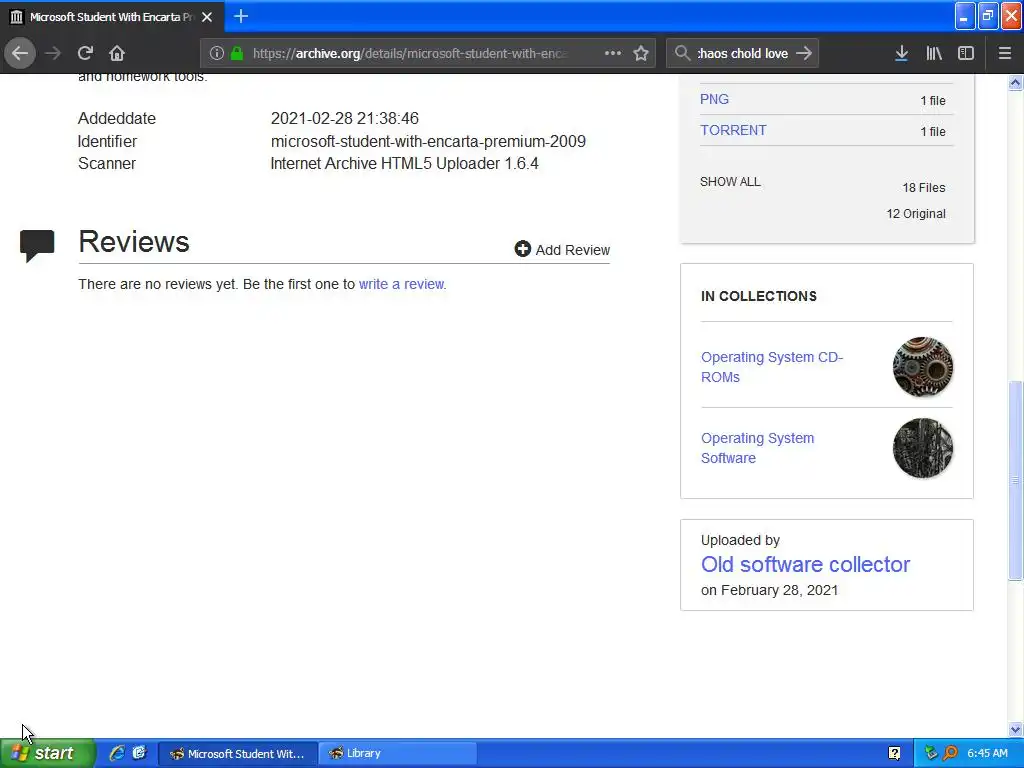The image size is (1024, 768).
Task: Open page actions three-dot menu
Action: (613, 53)
